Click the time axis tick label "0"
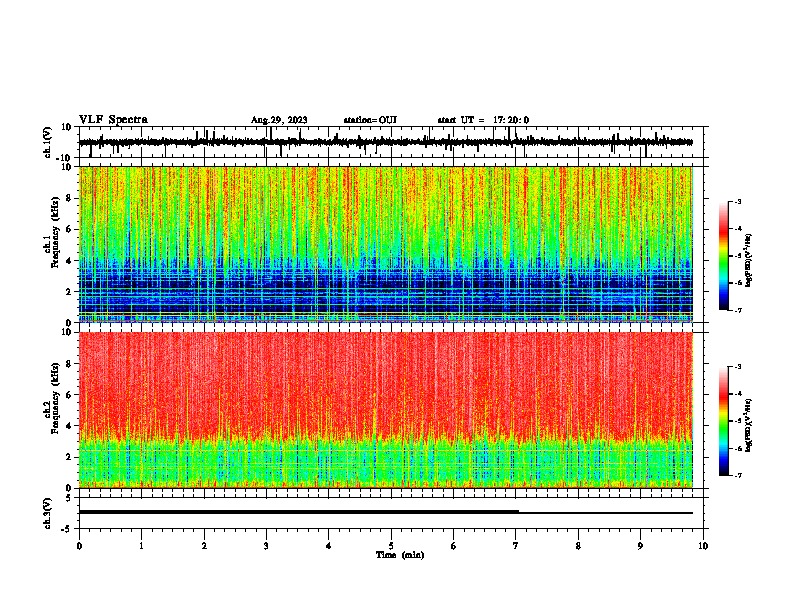This screenshot has height=612, width=792. 79,546
